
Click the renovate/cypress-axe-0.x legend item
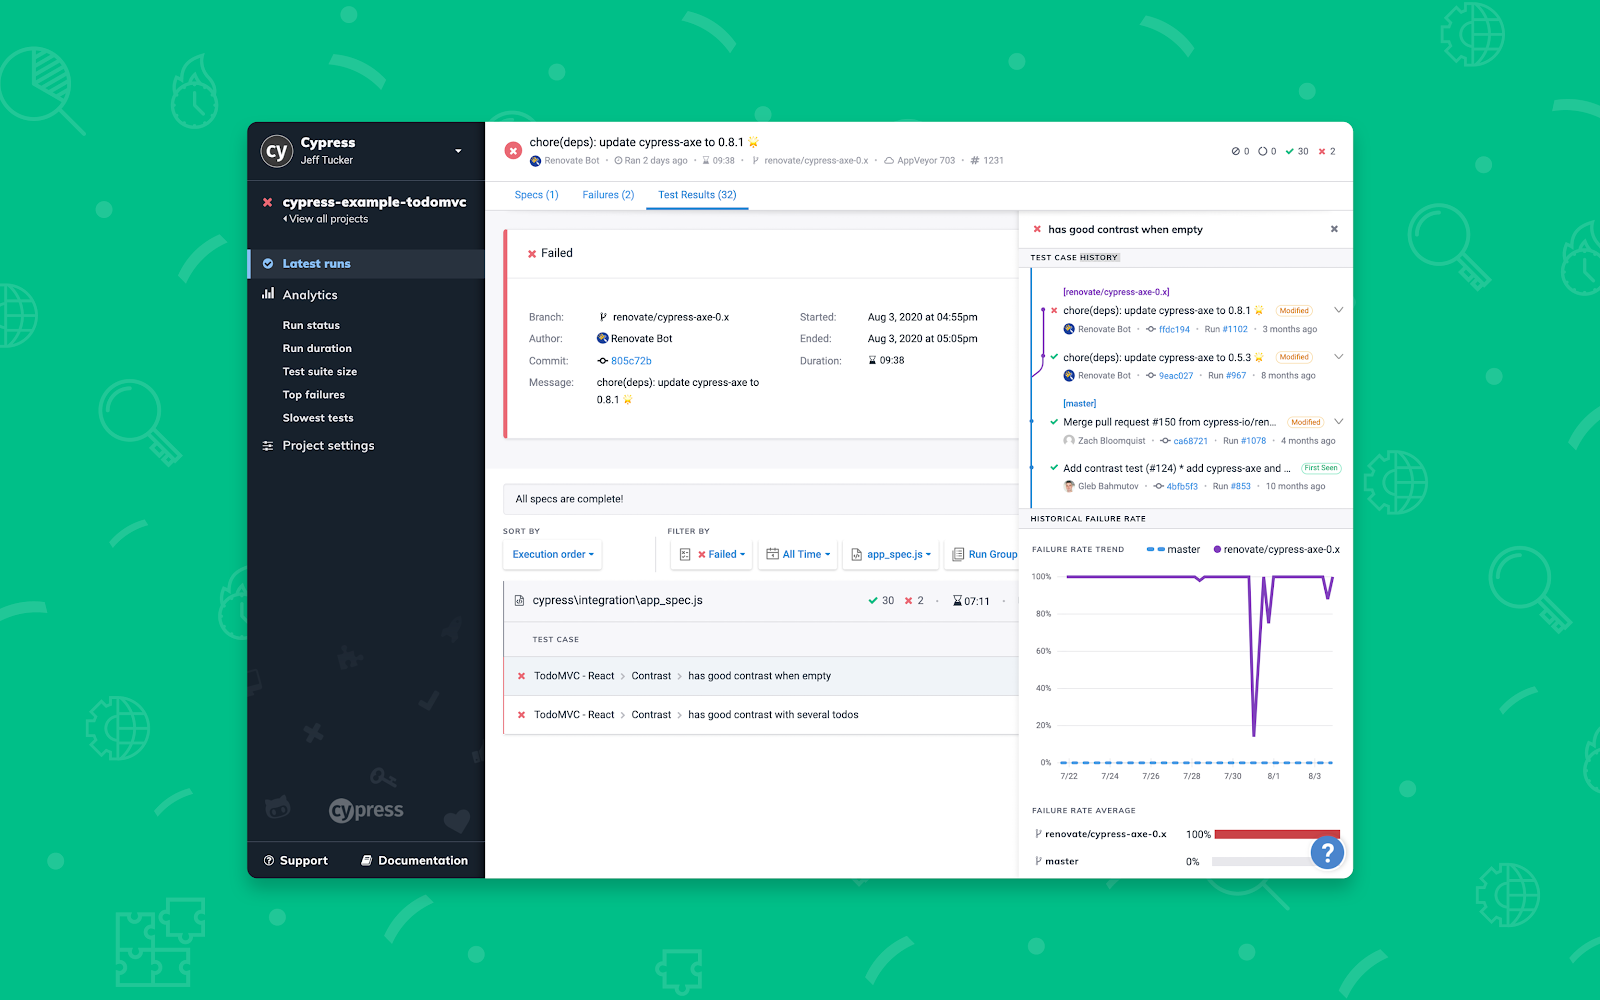[1277, 550]
